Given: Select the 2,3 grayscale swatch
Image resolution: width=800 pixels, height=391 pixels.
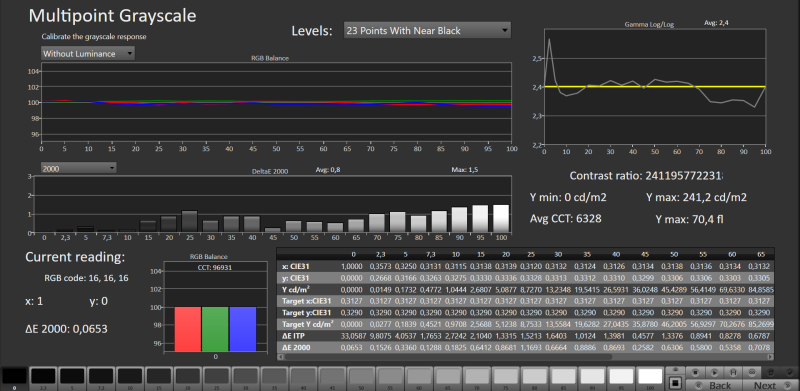Looking at the screenshot, I should click(x=43, y=377).
